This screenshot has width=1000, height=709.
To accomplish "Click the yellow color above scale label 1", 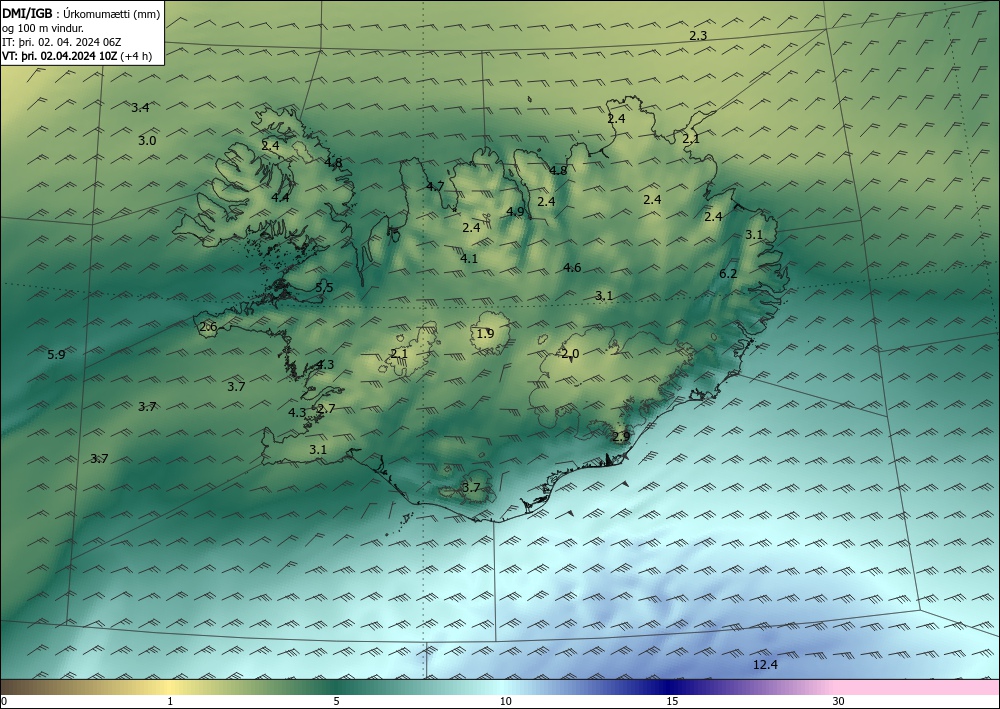I will (x=170, y=687).
